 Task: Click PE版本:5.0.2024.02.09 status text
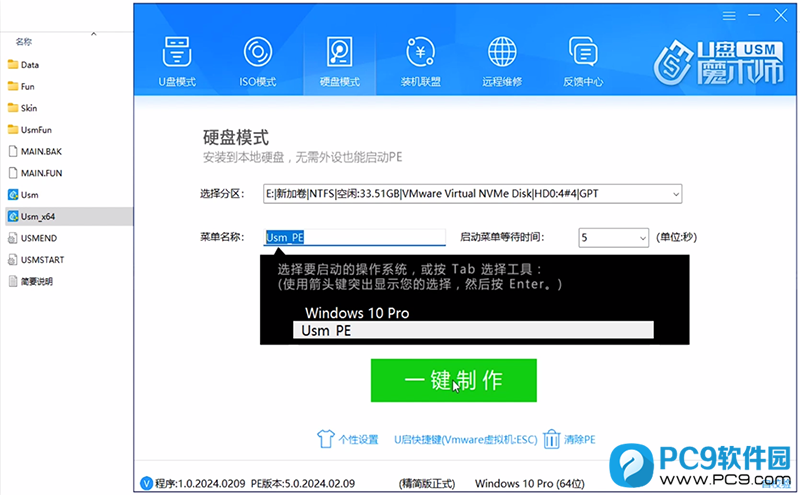pyautogui.click(x=303, y=483)
